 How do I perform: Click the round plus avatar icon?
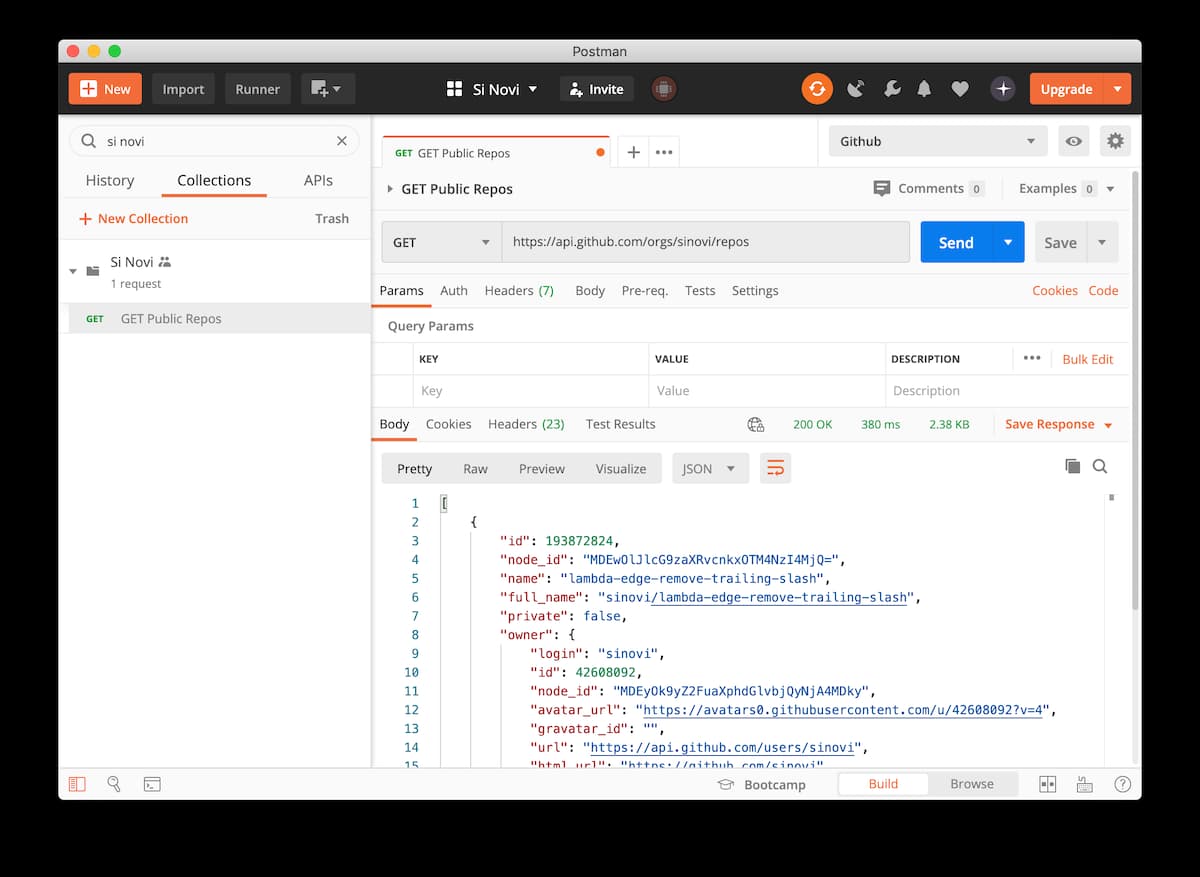(1003, 89)
